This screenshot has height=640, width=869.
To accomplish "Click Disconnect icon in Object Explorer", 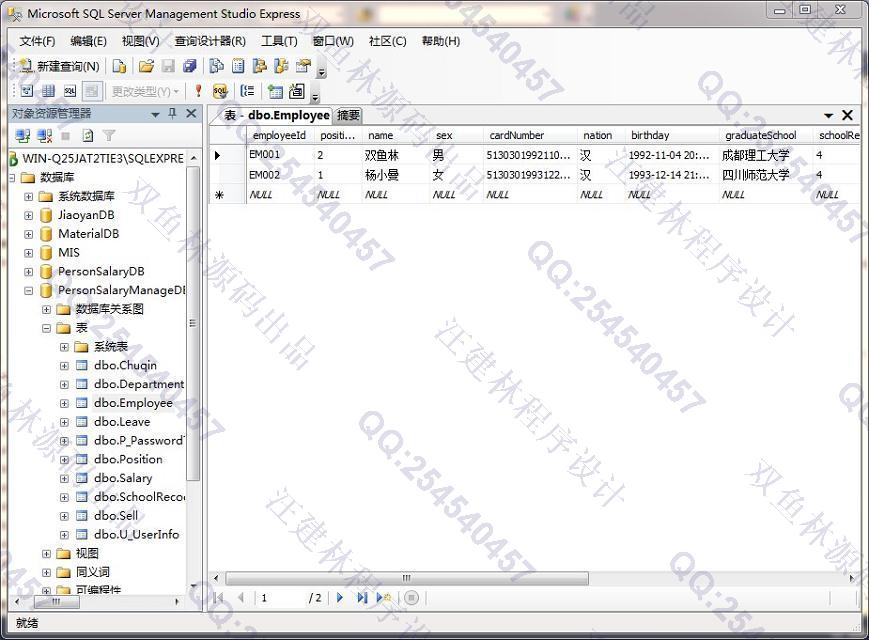I will 44,136.
